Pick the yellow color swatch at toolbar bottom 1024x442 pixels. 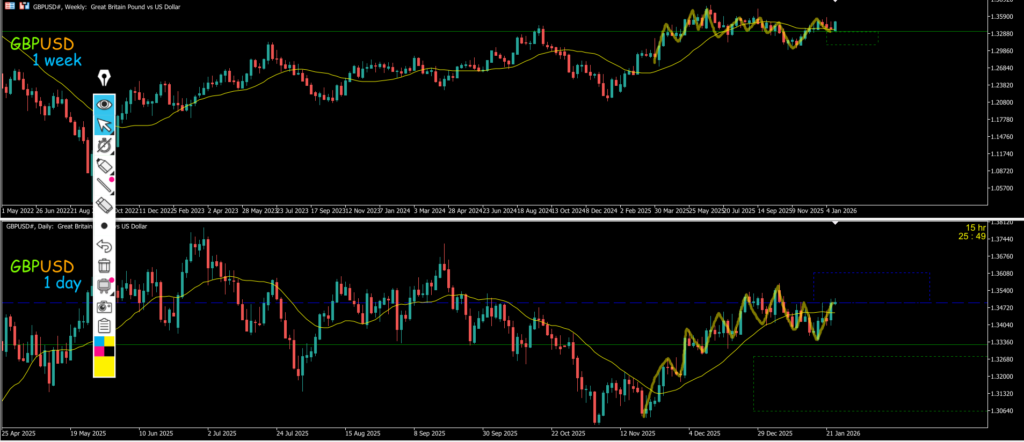pyautogui.click(x=104, y=366)
